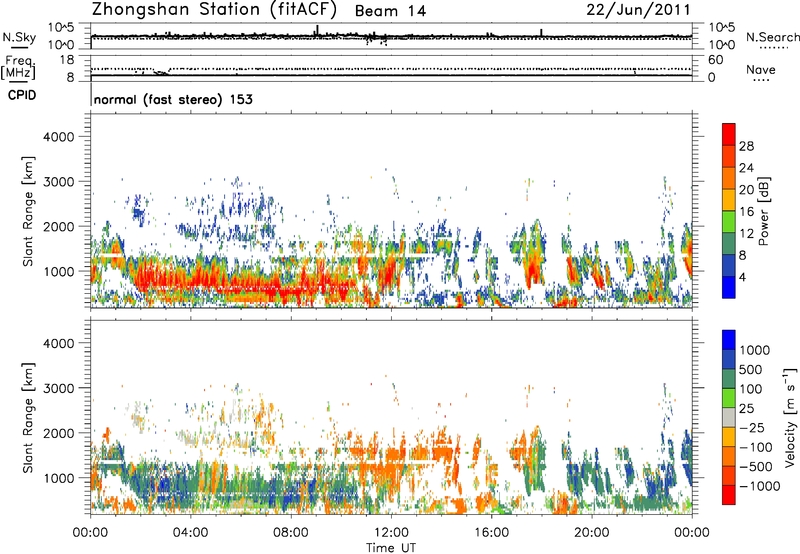Click "Slant Range [km]" label of Power panel
The height and width of the screenshot is (554, 800).
click(28, 211)
